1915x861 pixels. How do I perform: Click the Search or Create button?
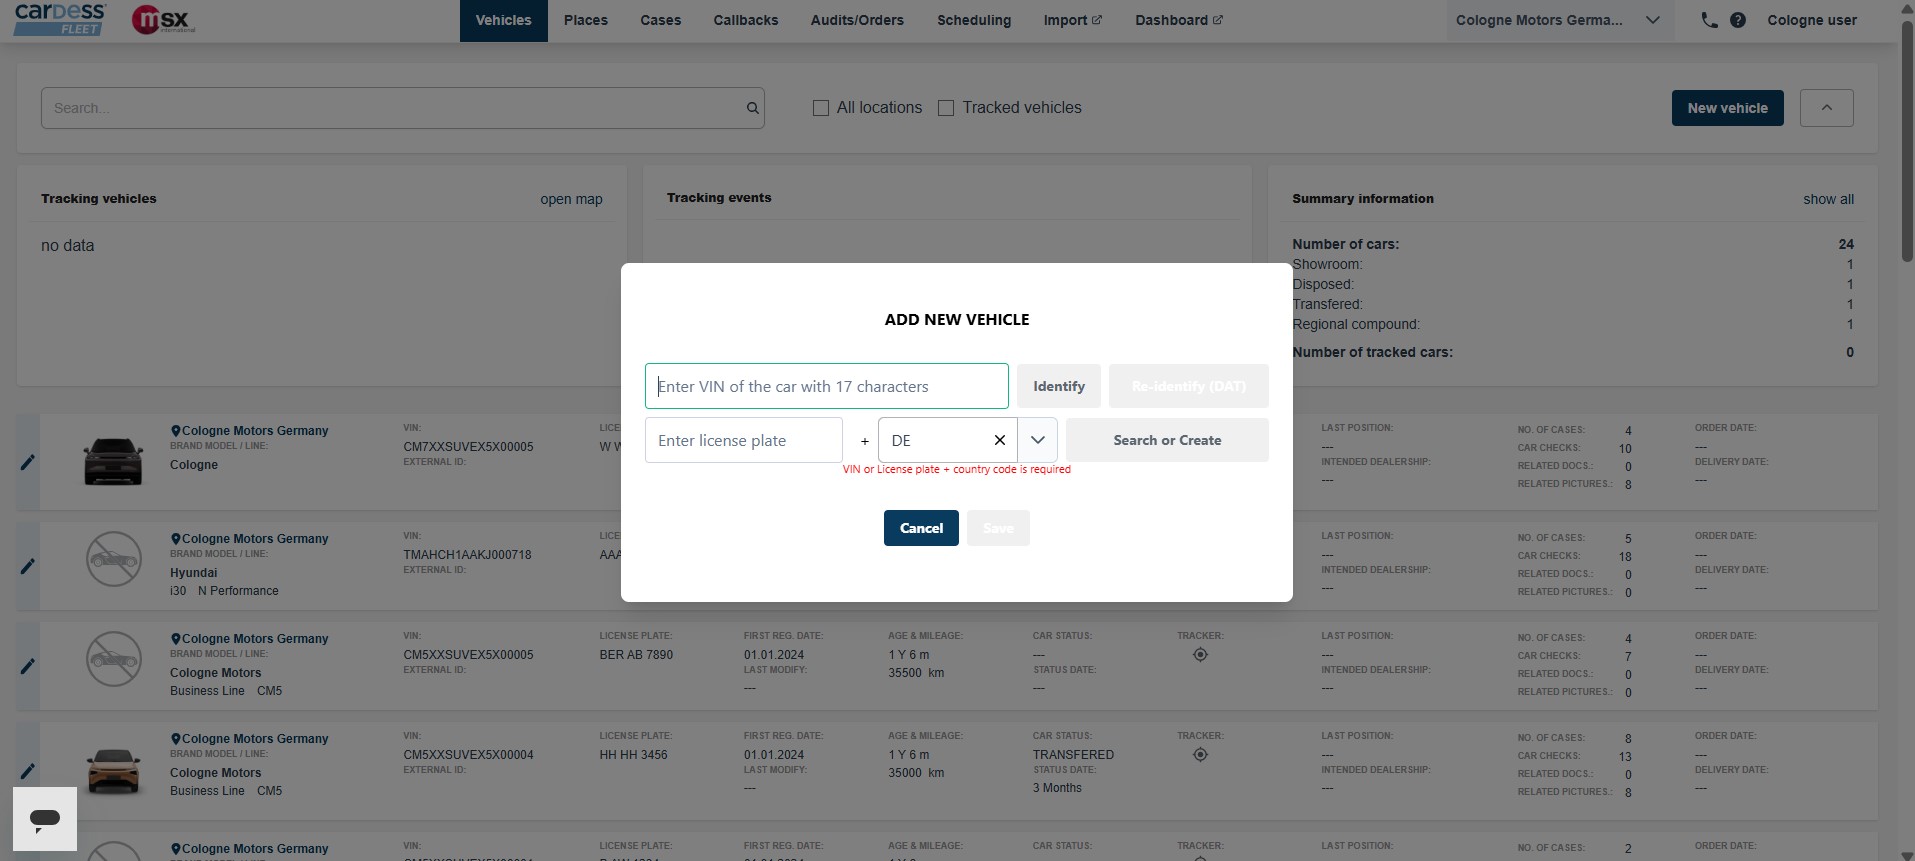1166,440
